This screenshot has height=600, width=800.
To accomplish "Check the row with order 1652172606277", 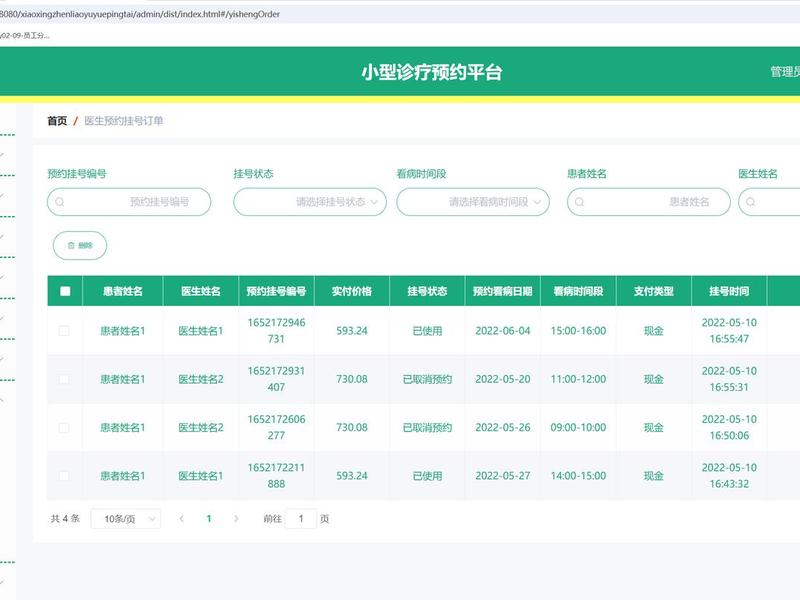I will pyautogui.click(x=64, y=428).
